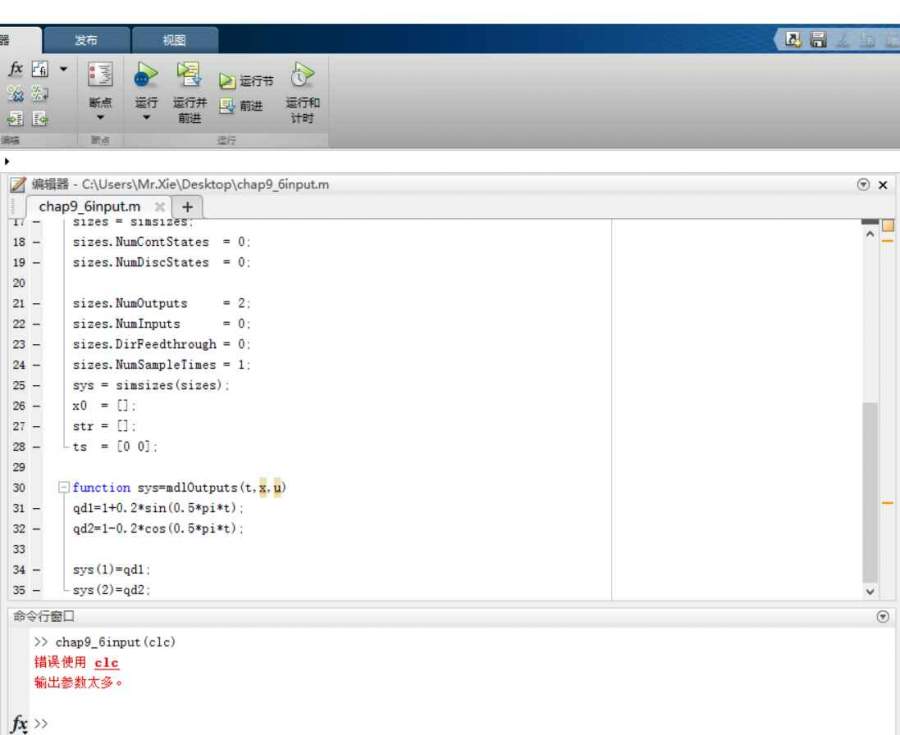The height and width of the screenshot is (735, 900).
Task: Click 'sizes.NumOutputs' on line 21
Action: 130,304
